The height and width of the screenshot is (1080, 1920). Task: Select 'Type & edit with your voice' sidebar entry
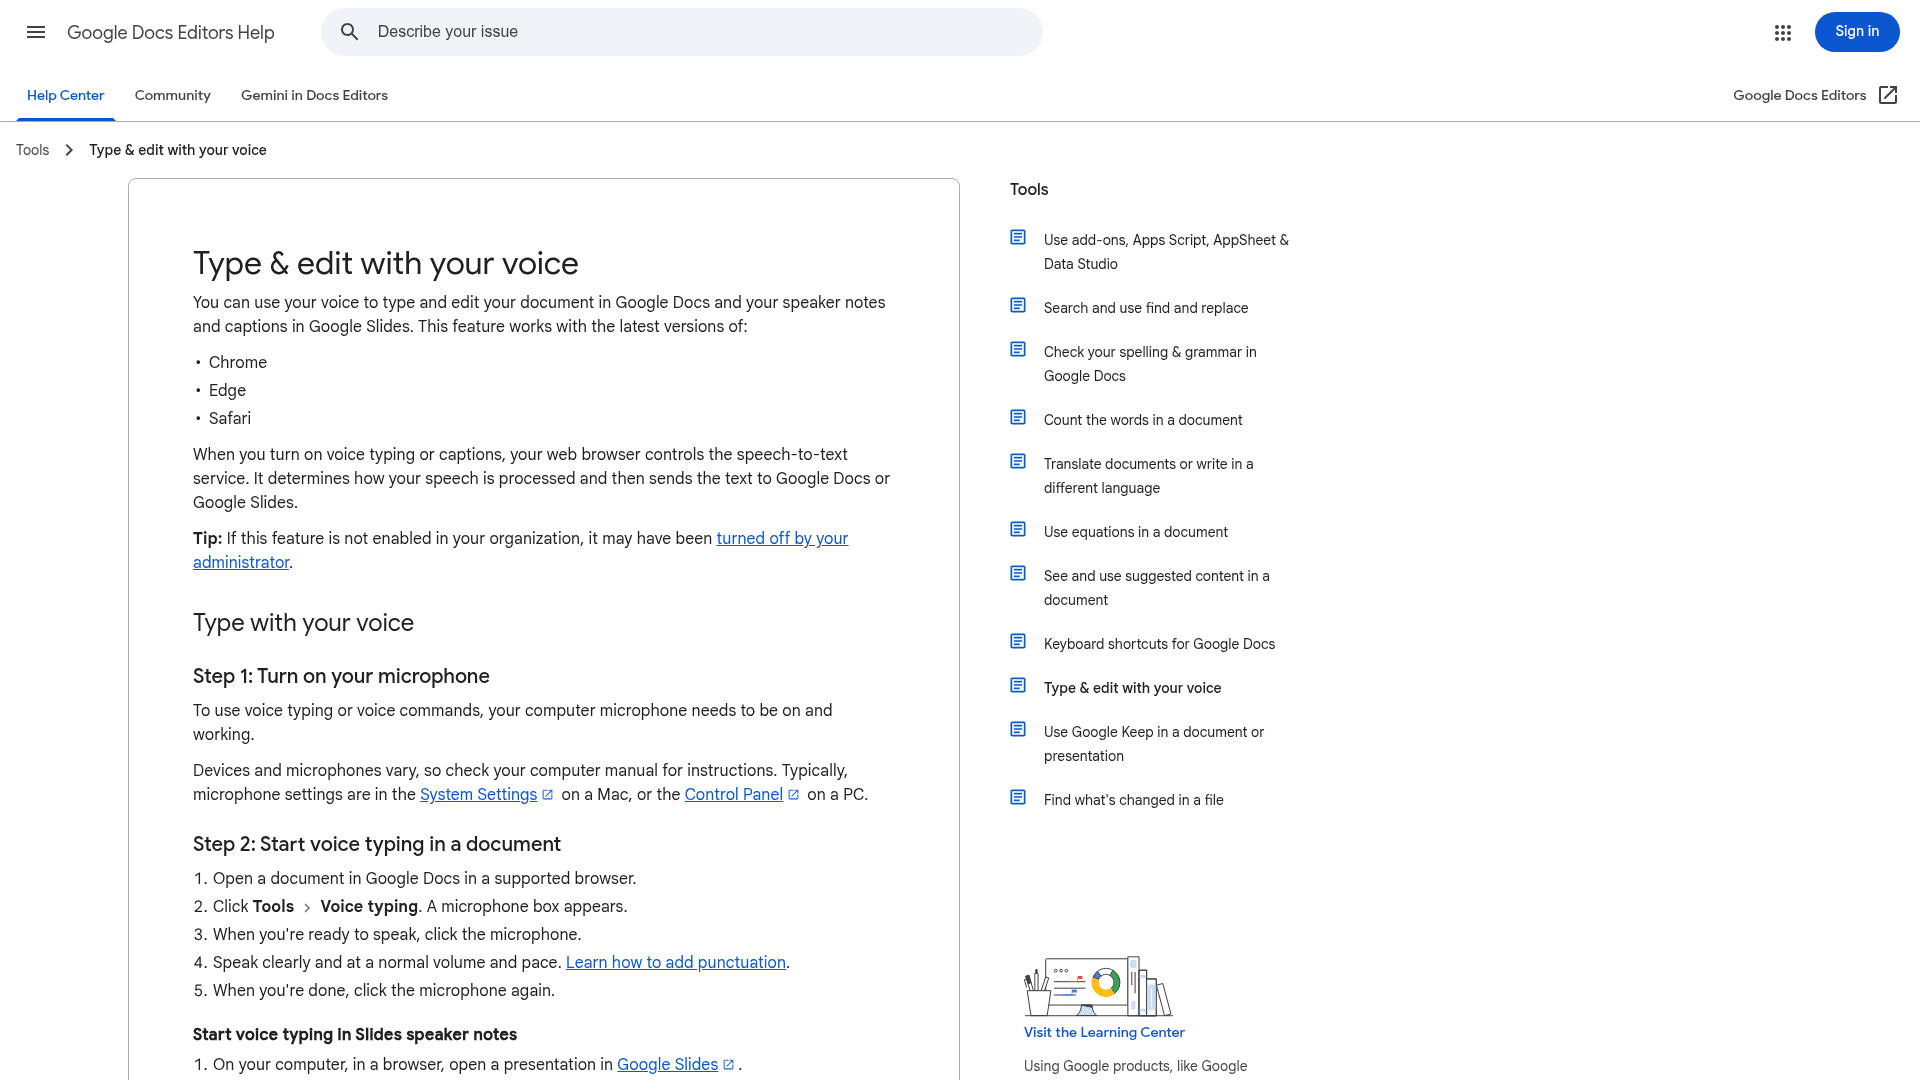(1132, 688)
